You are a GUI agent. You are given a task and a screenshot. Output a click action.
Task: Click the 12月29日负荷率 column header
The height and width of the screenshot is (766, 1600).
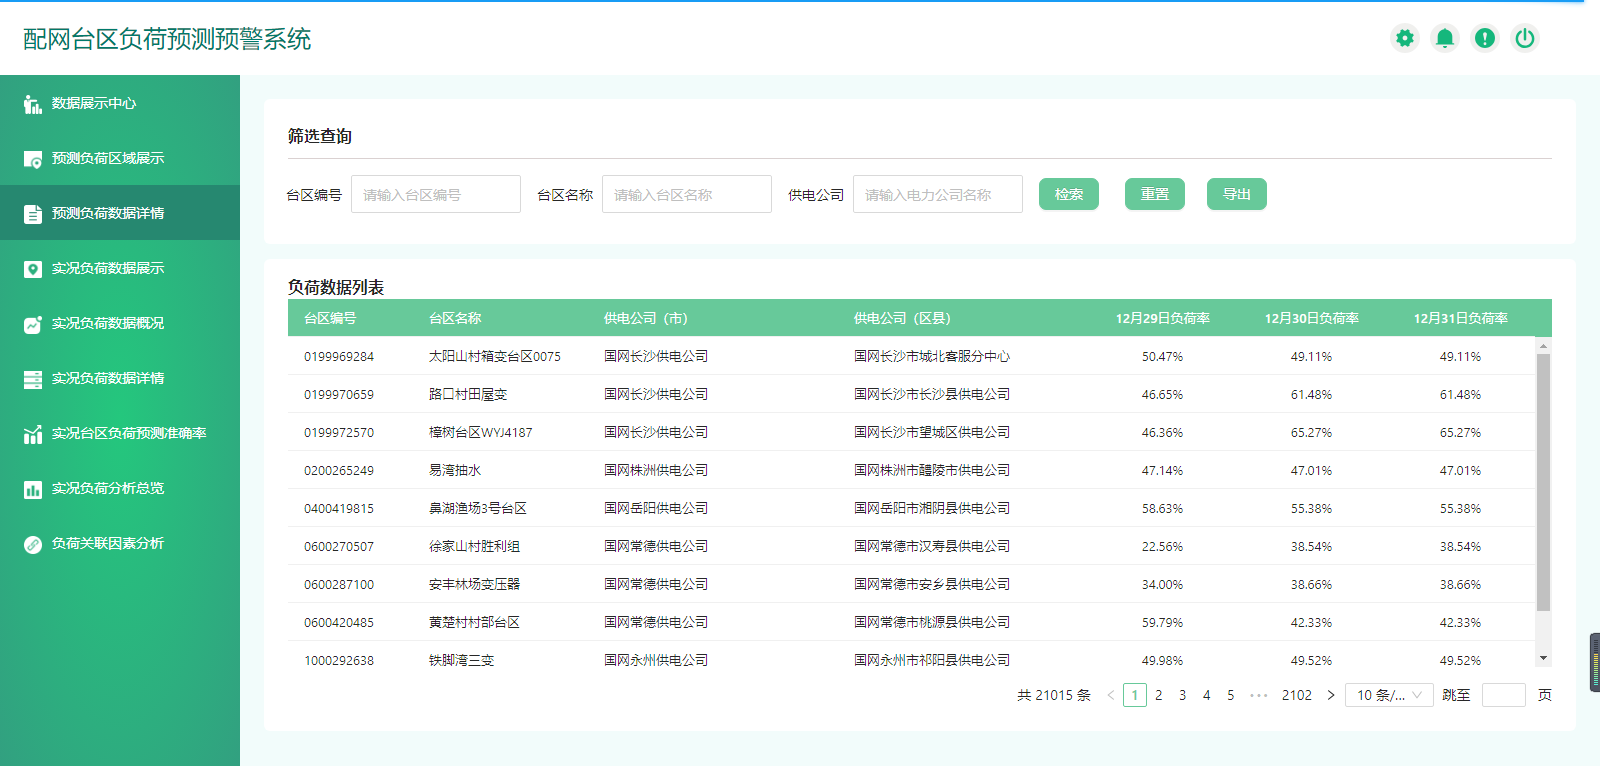click(x=1163, y=318)
